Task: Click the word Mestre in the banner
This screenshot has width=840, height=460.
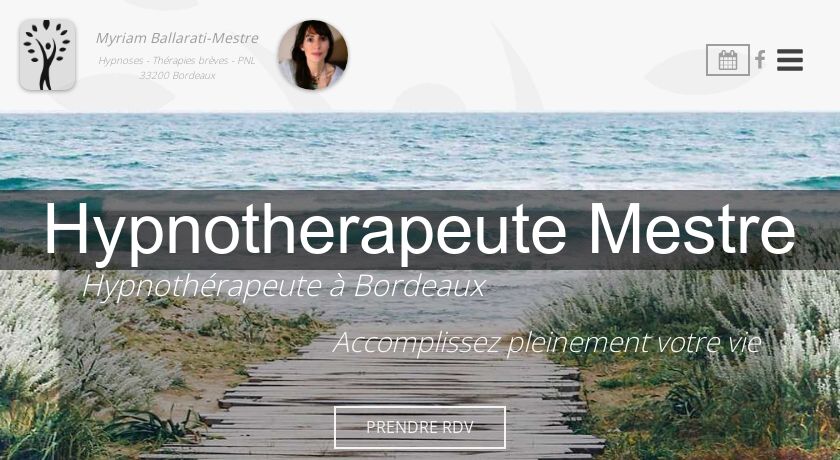Action: (x=692, y=229)
